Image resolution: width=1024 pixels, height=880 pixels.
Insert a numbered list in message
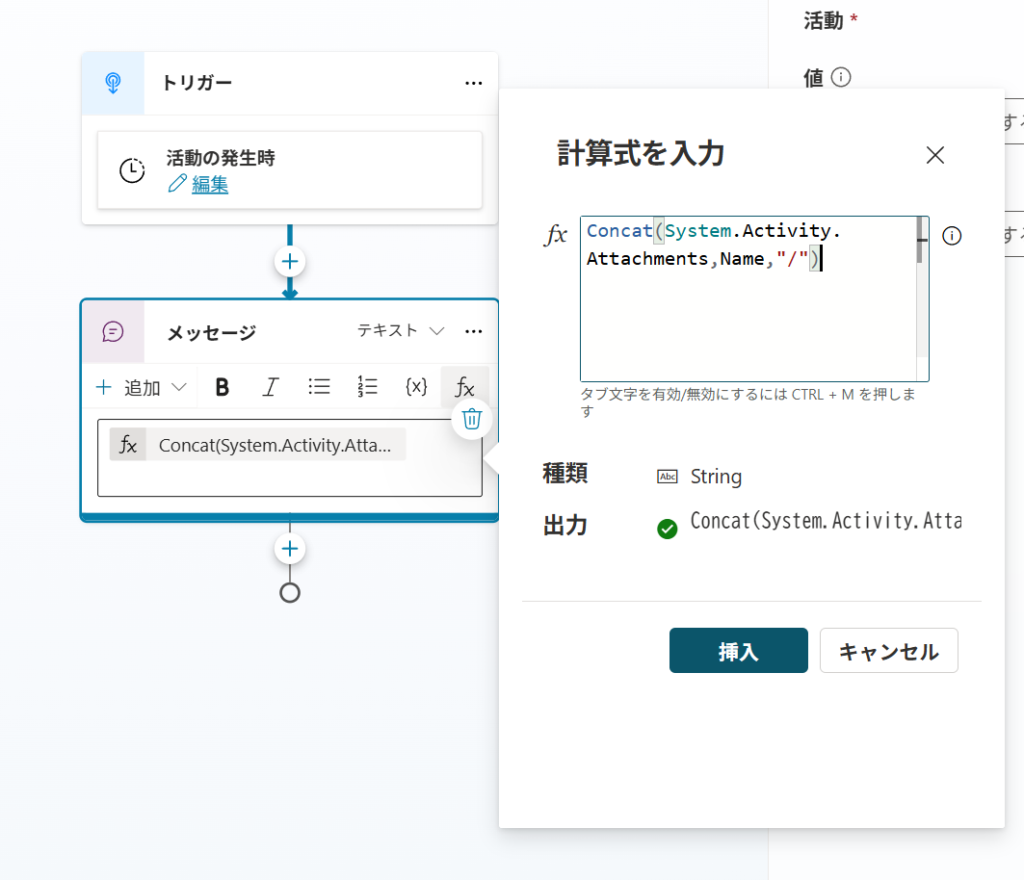(367, 387)
